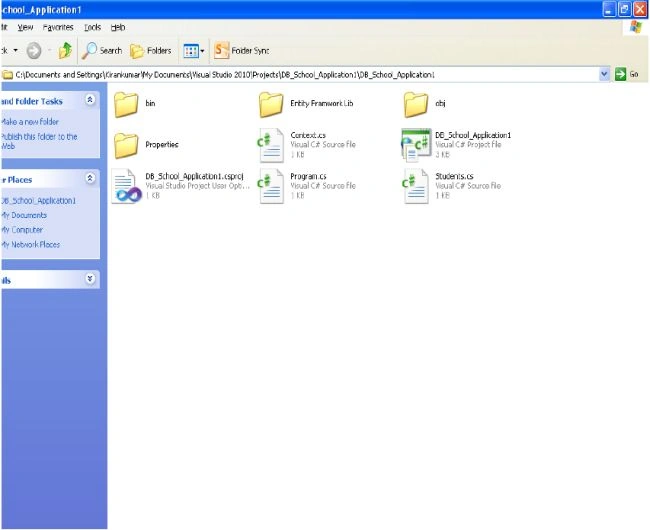650x530 pixels.
Task: Select the Entity Framework Lib folder name
Action: [322, 104]
